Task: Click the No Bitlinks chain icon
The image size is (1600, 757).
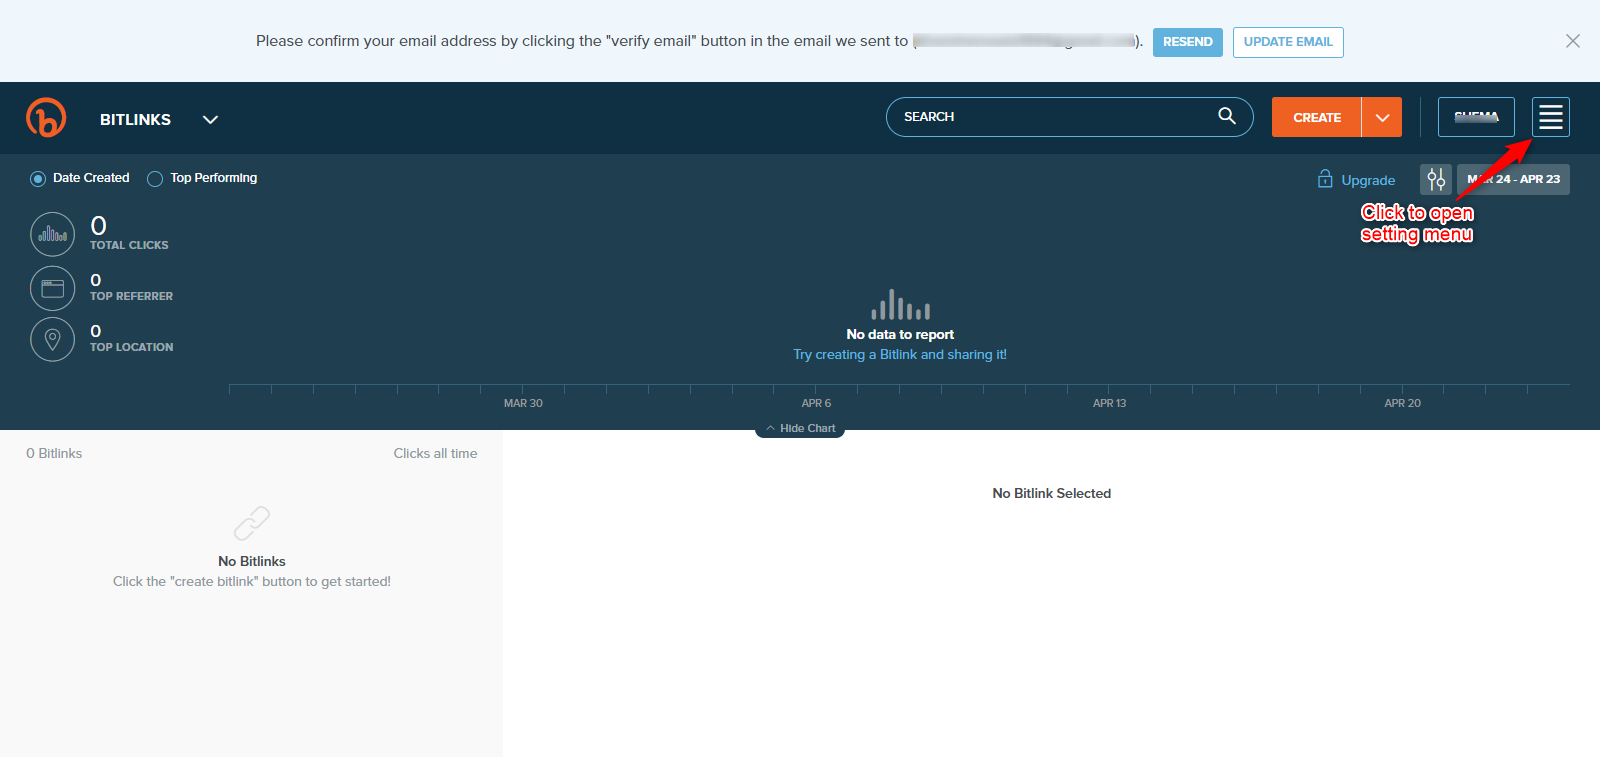Action: coord(252,523)
